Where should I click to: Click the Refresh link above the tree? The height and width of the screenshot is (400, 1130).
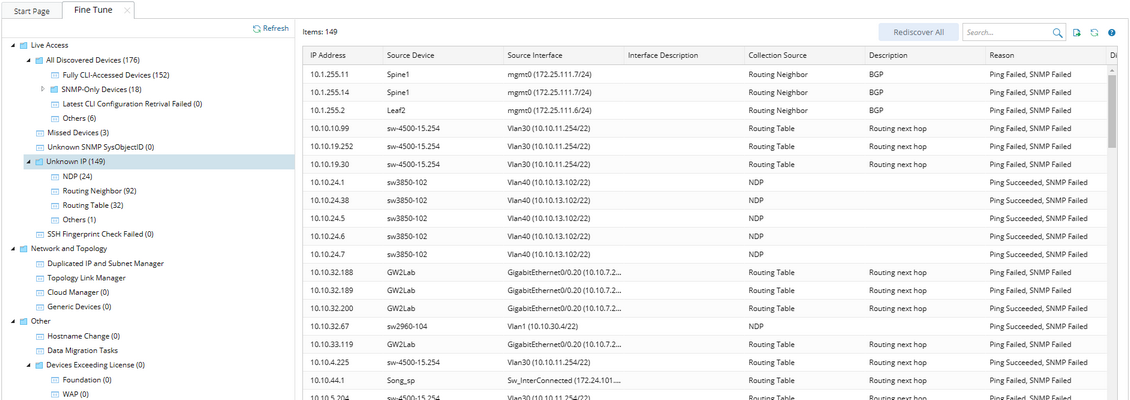click(x=271, y=29)
